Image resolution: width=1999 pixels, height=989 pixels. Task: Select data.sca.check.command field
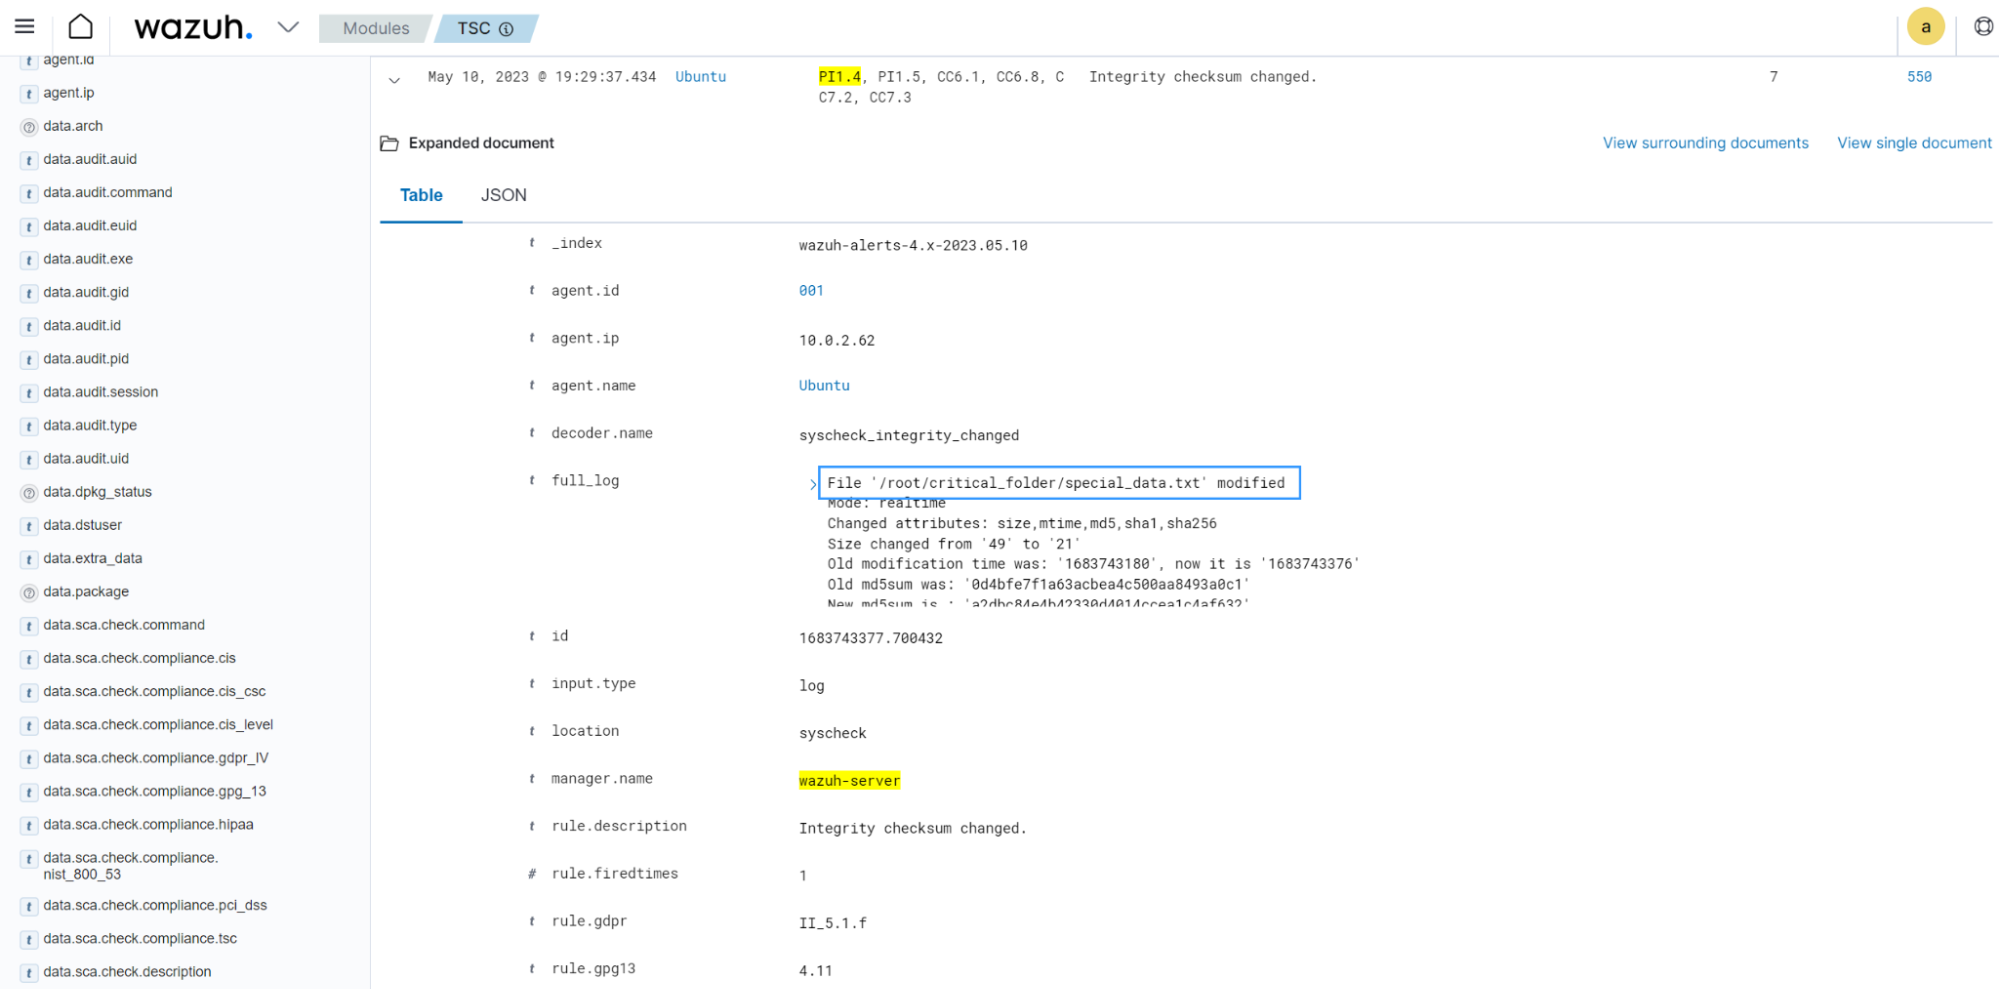(x=124, y=625)
